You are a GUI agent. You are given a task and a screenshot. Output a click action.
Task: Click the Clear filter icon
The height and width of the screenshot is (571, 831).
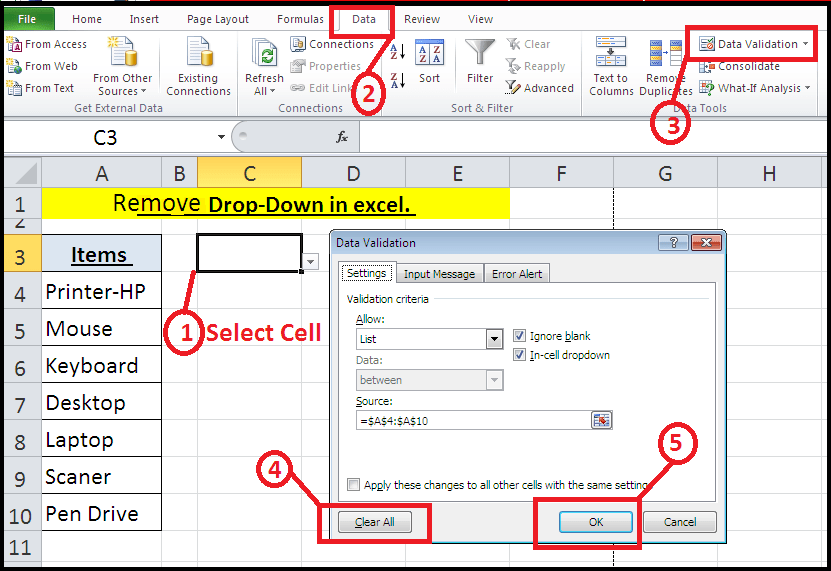click(513, 44)
